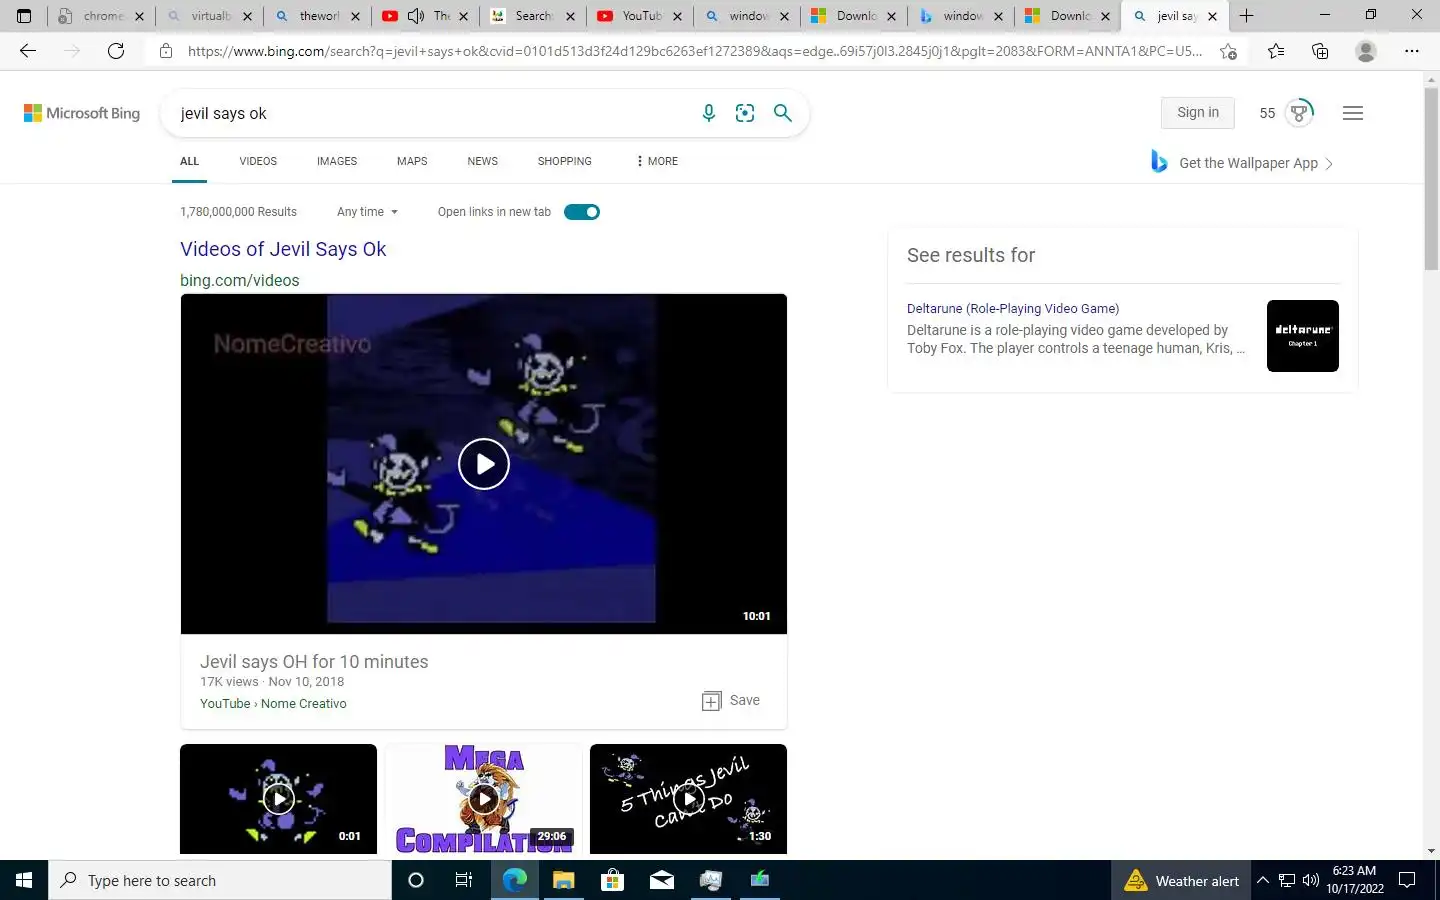Expand the Any time filter dropdown
The height and width of the screenshot is (900, 1440).
(x=367, y=212)
